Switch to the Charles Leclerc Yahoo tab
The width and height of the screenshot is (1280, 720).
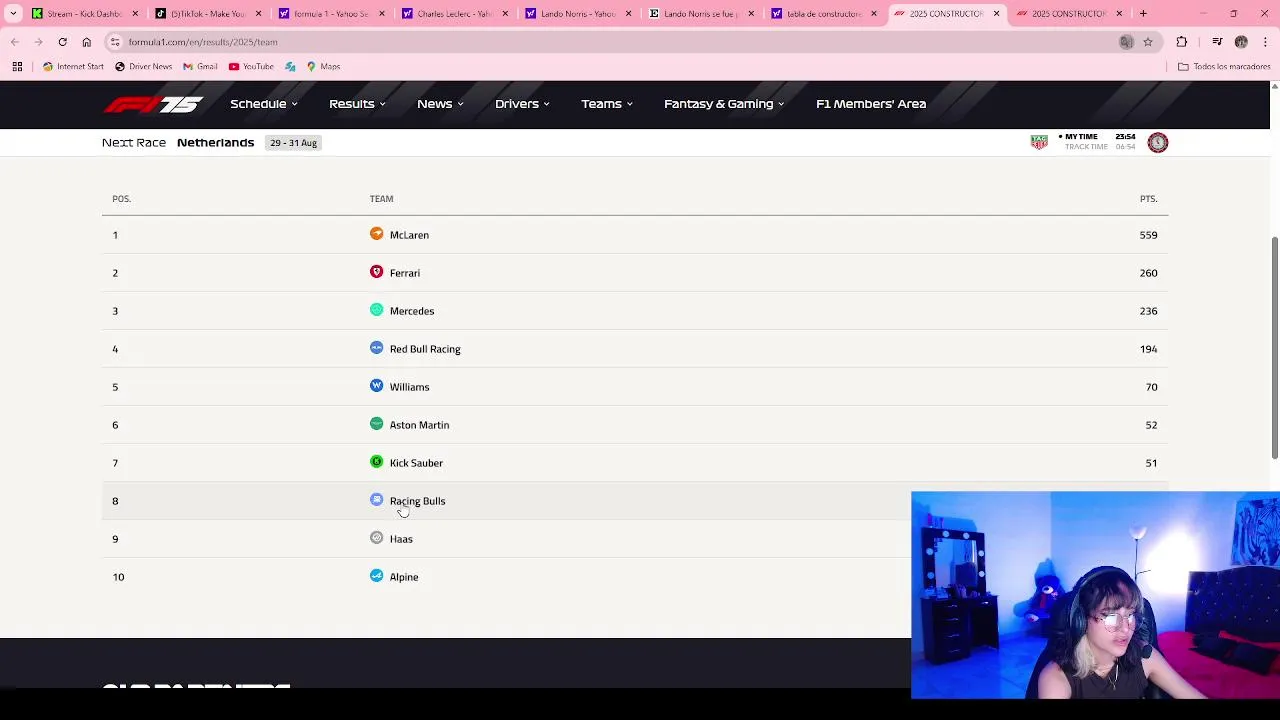point(455,14)
